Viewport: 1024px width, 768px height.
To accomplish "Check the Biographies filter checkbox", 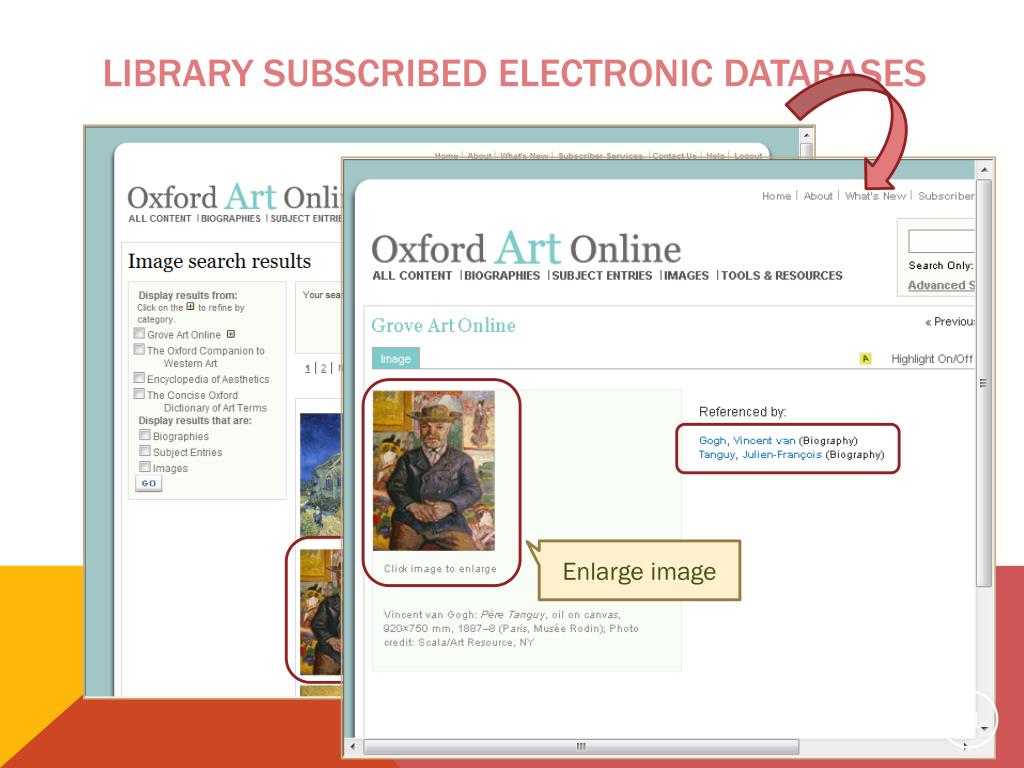I will tap(144, 435).
